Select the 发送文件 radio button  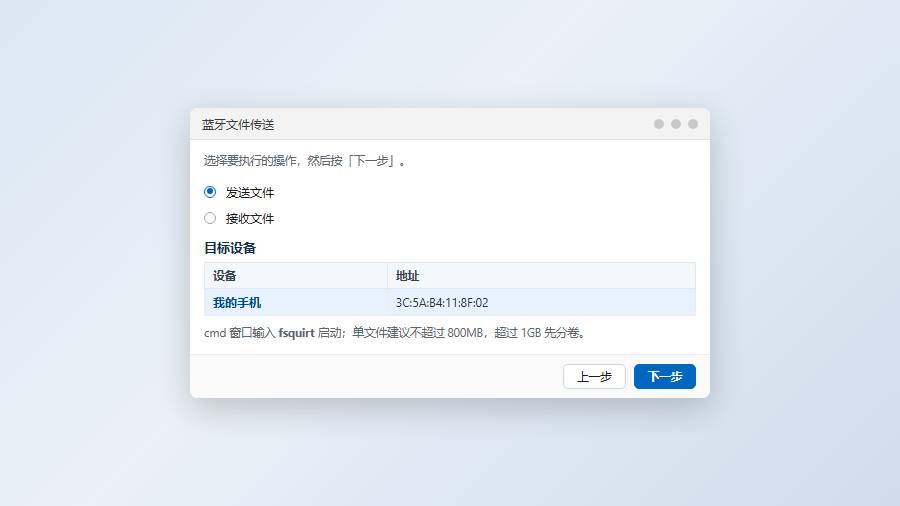tap(210, 192)
